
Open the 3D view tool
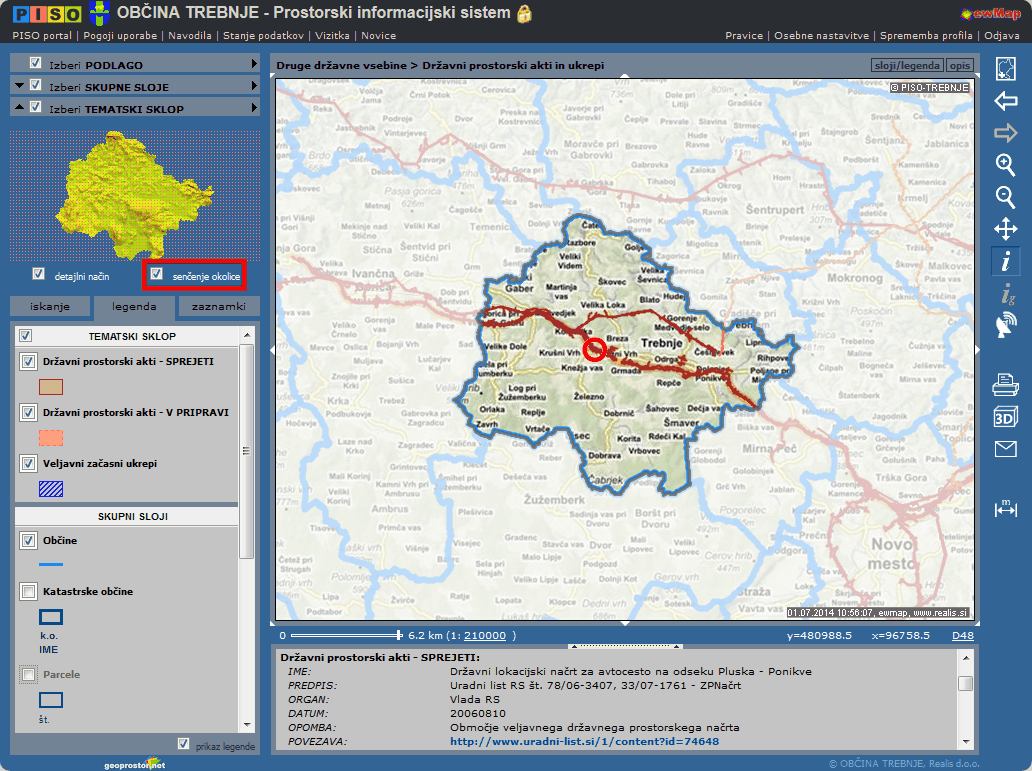1005,417
